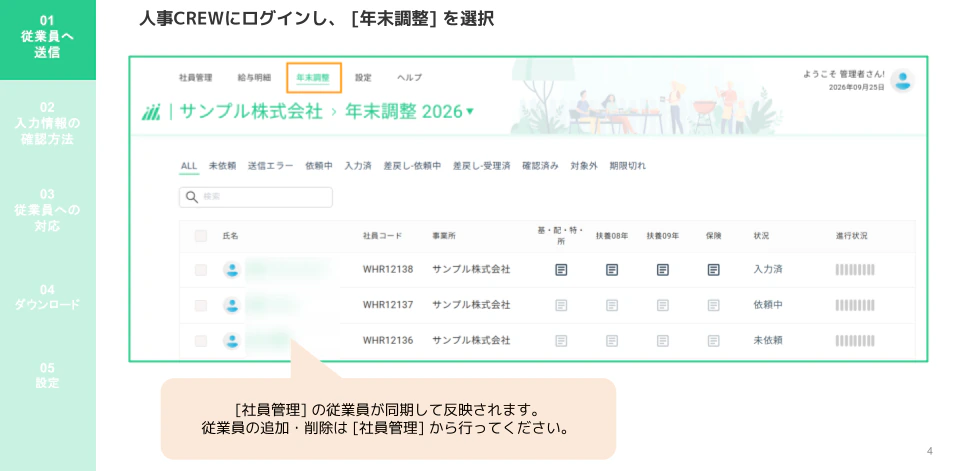This screenshot has height=471, width=960.
Task: Open the 基・配・特・所 document icon for WHR12138
Action: [561, 269]
